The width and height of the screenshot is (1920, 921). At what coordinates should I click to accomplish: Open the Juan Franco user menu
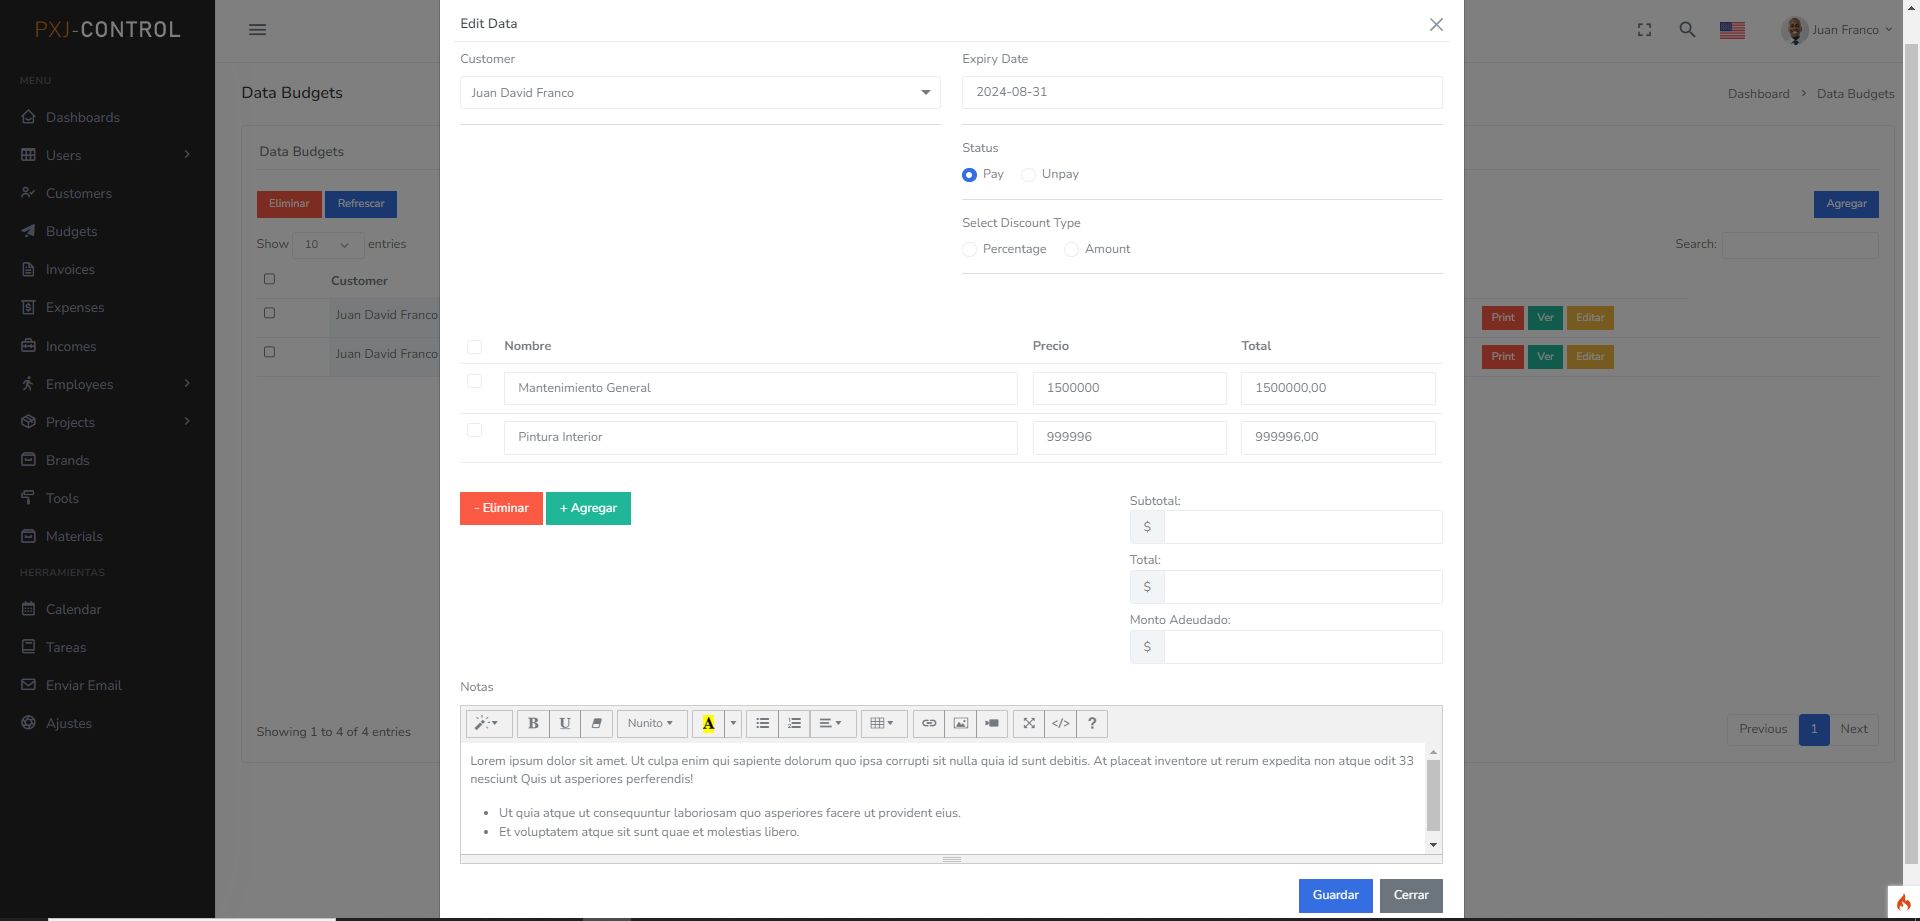point(1837,30)
